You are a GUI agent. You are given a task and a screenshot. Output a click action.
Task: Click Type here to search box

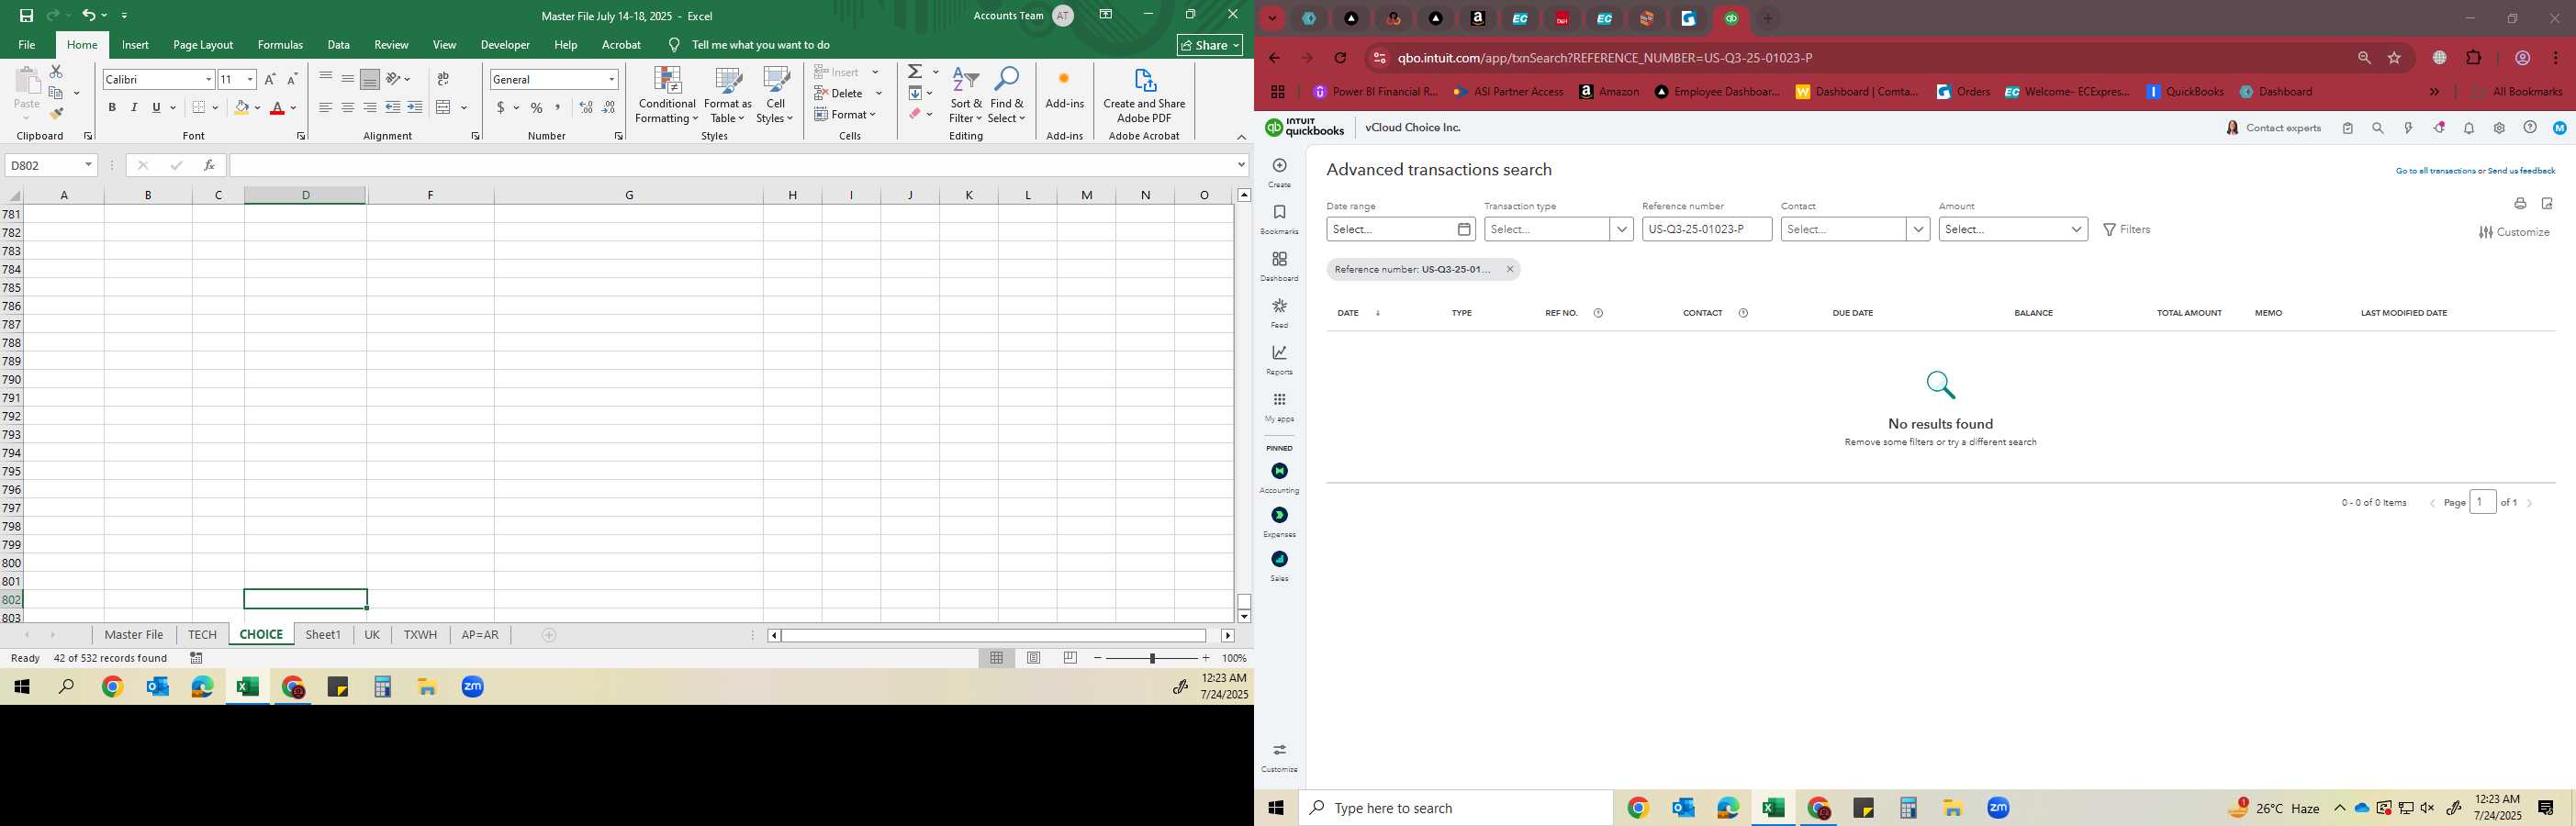[x=1456, y=808]
